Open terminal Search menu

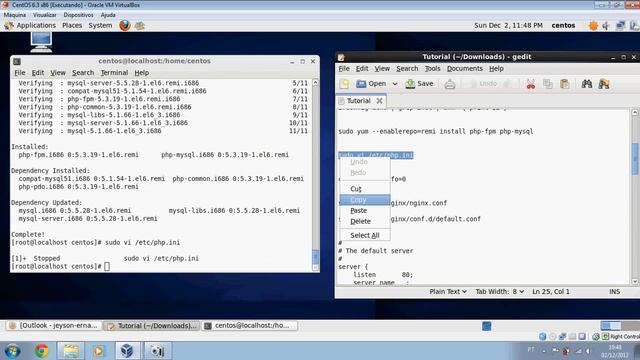[83, 73]
